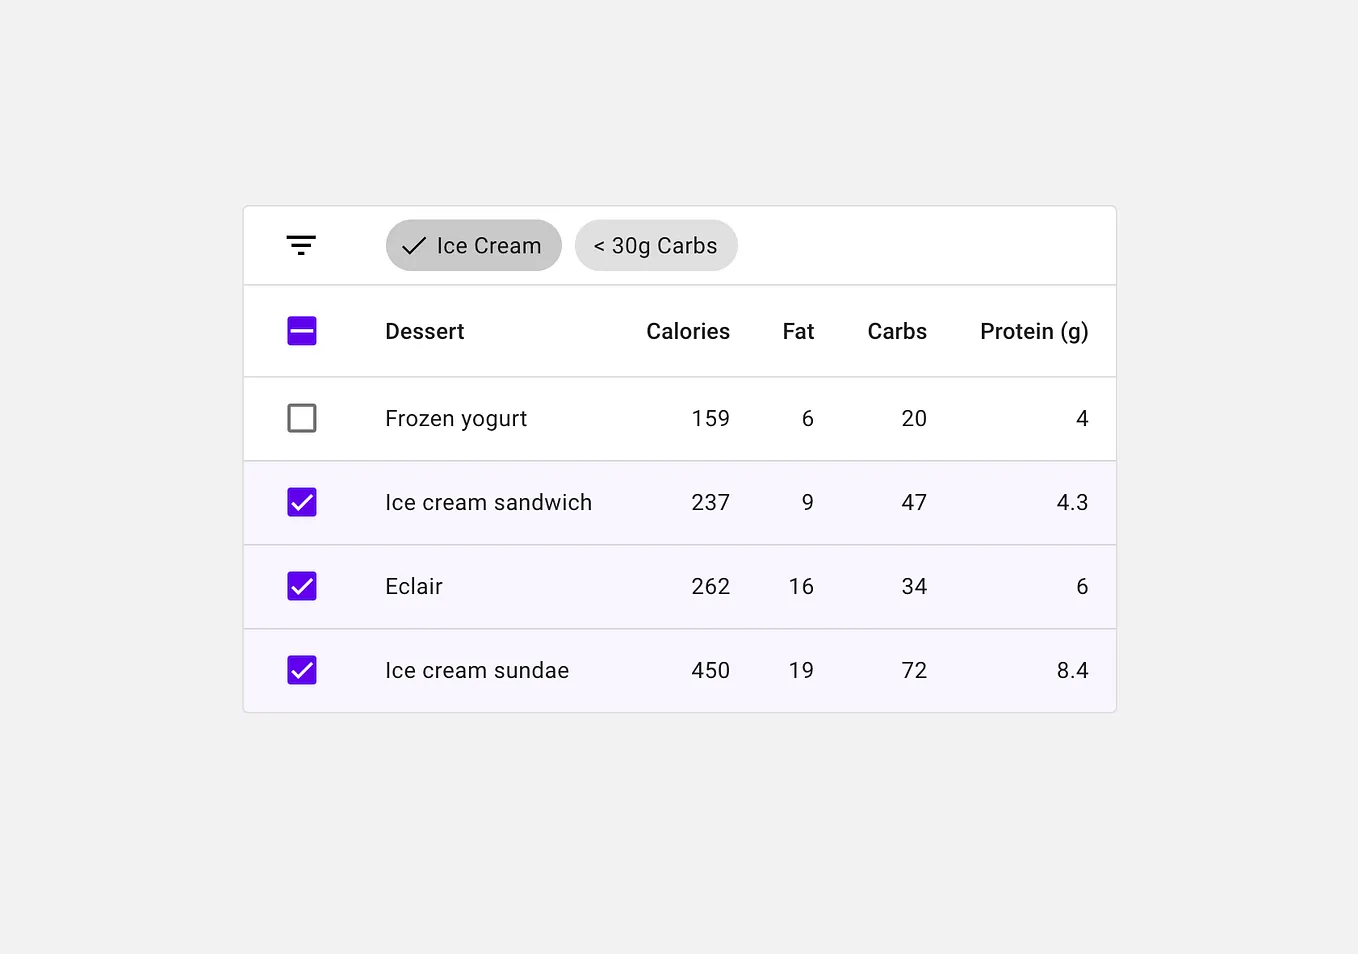Uncheck the Eclair row checkbox
1358x954 pixels.
click(x=302, y=586)
